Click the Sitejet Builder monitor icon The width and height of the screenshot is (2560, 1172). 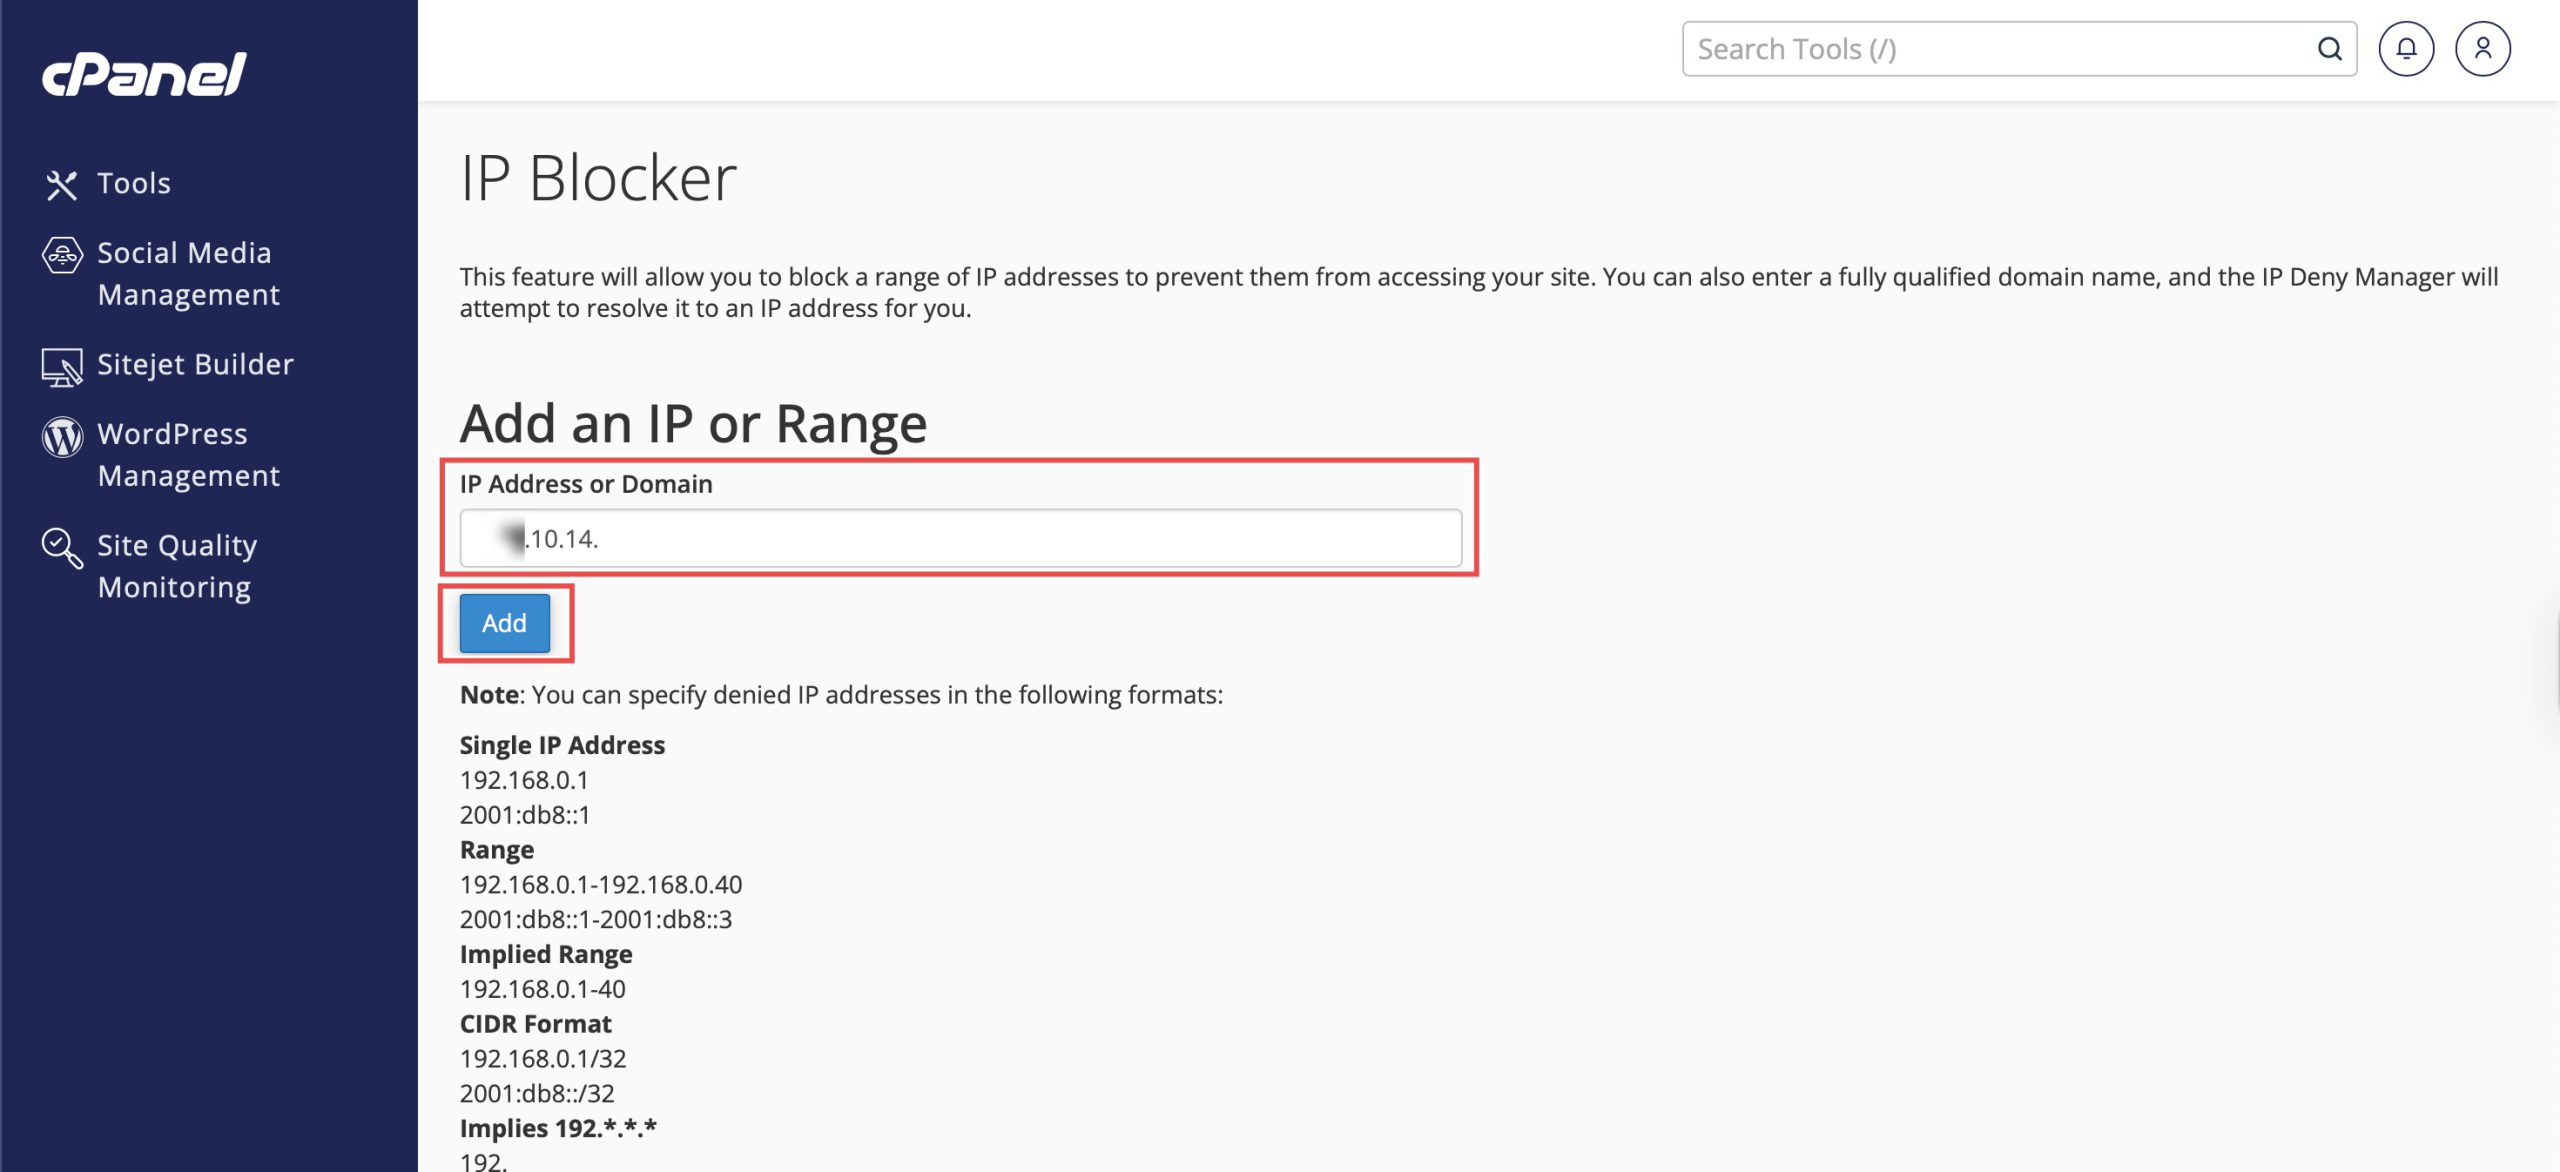click(x=61, y=366)
